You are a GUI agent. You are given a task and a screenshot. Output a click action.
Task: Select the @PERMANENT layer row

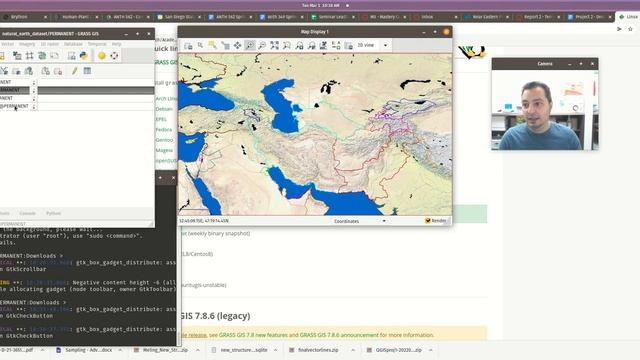(x=77, y=107)
